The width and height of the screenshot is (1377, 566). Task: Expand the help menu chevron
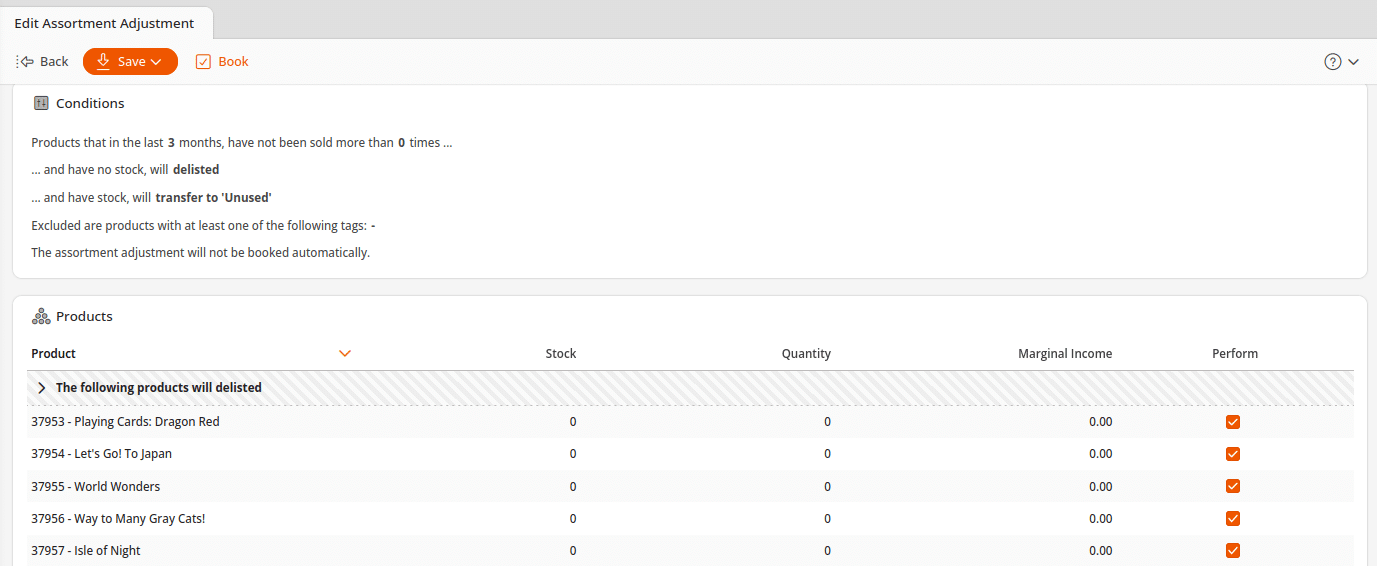point(1354,62)
